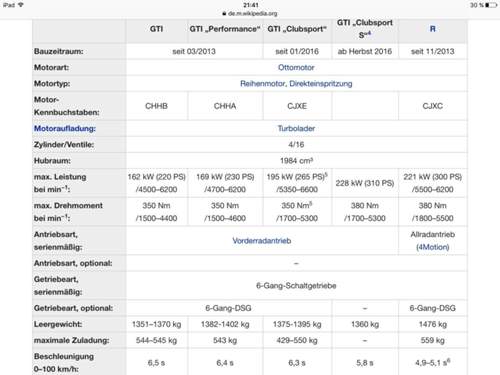The width and height of the screenshot is (500, 375).
Task: Tap footnote 4 on Clubsport S header
Action: click(369, 33)
